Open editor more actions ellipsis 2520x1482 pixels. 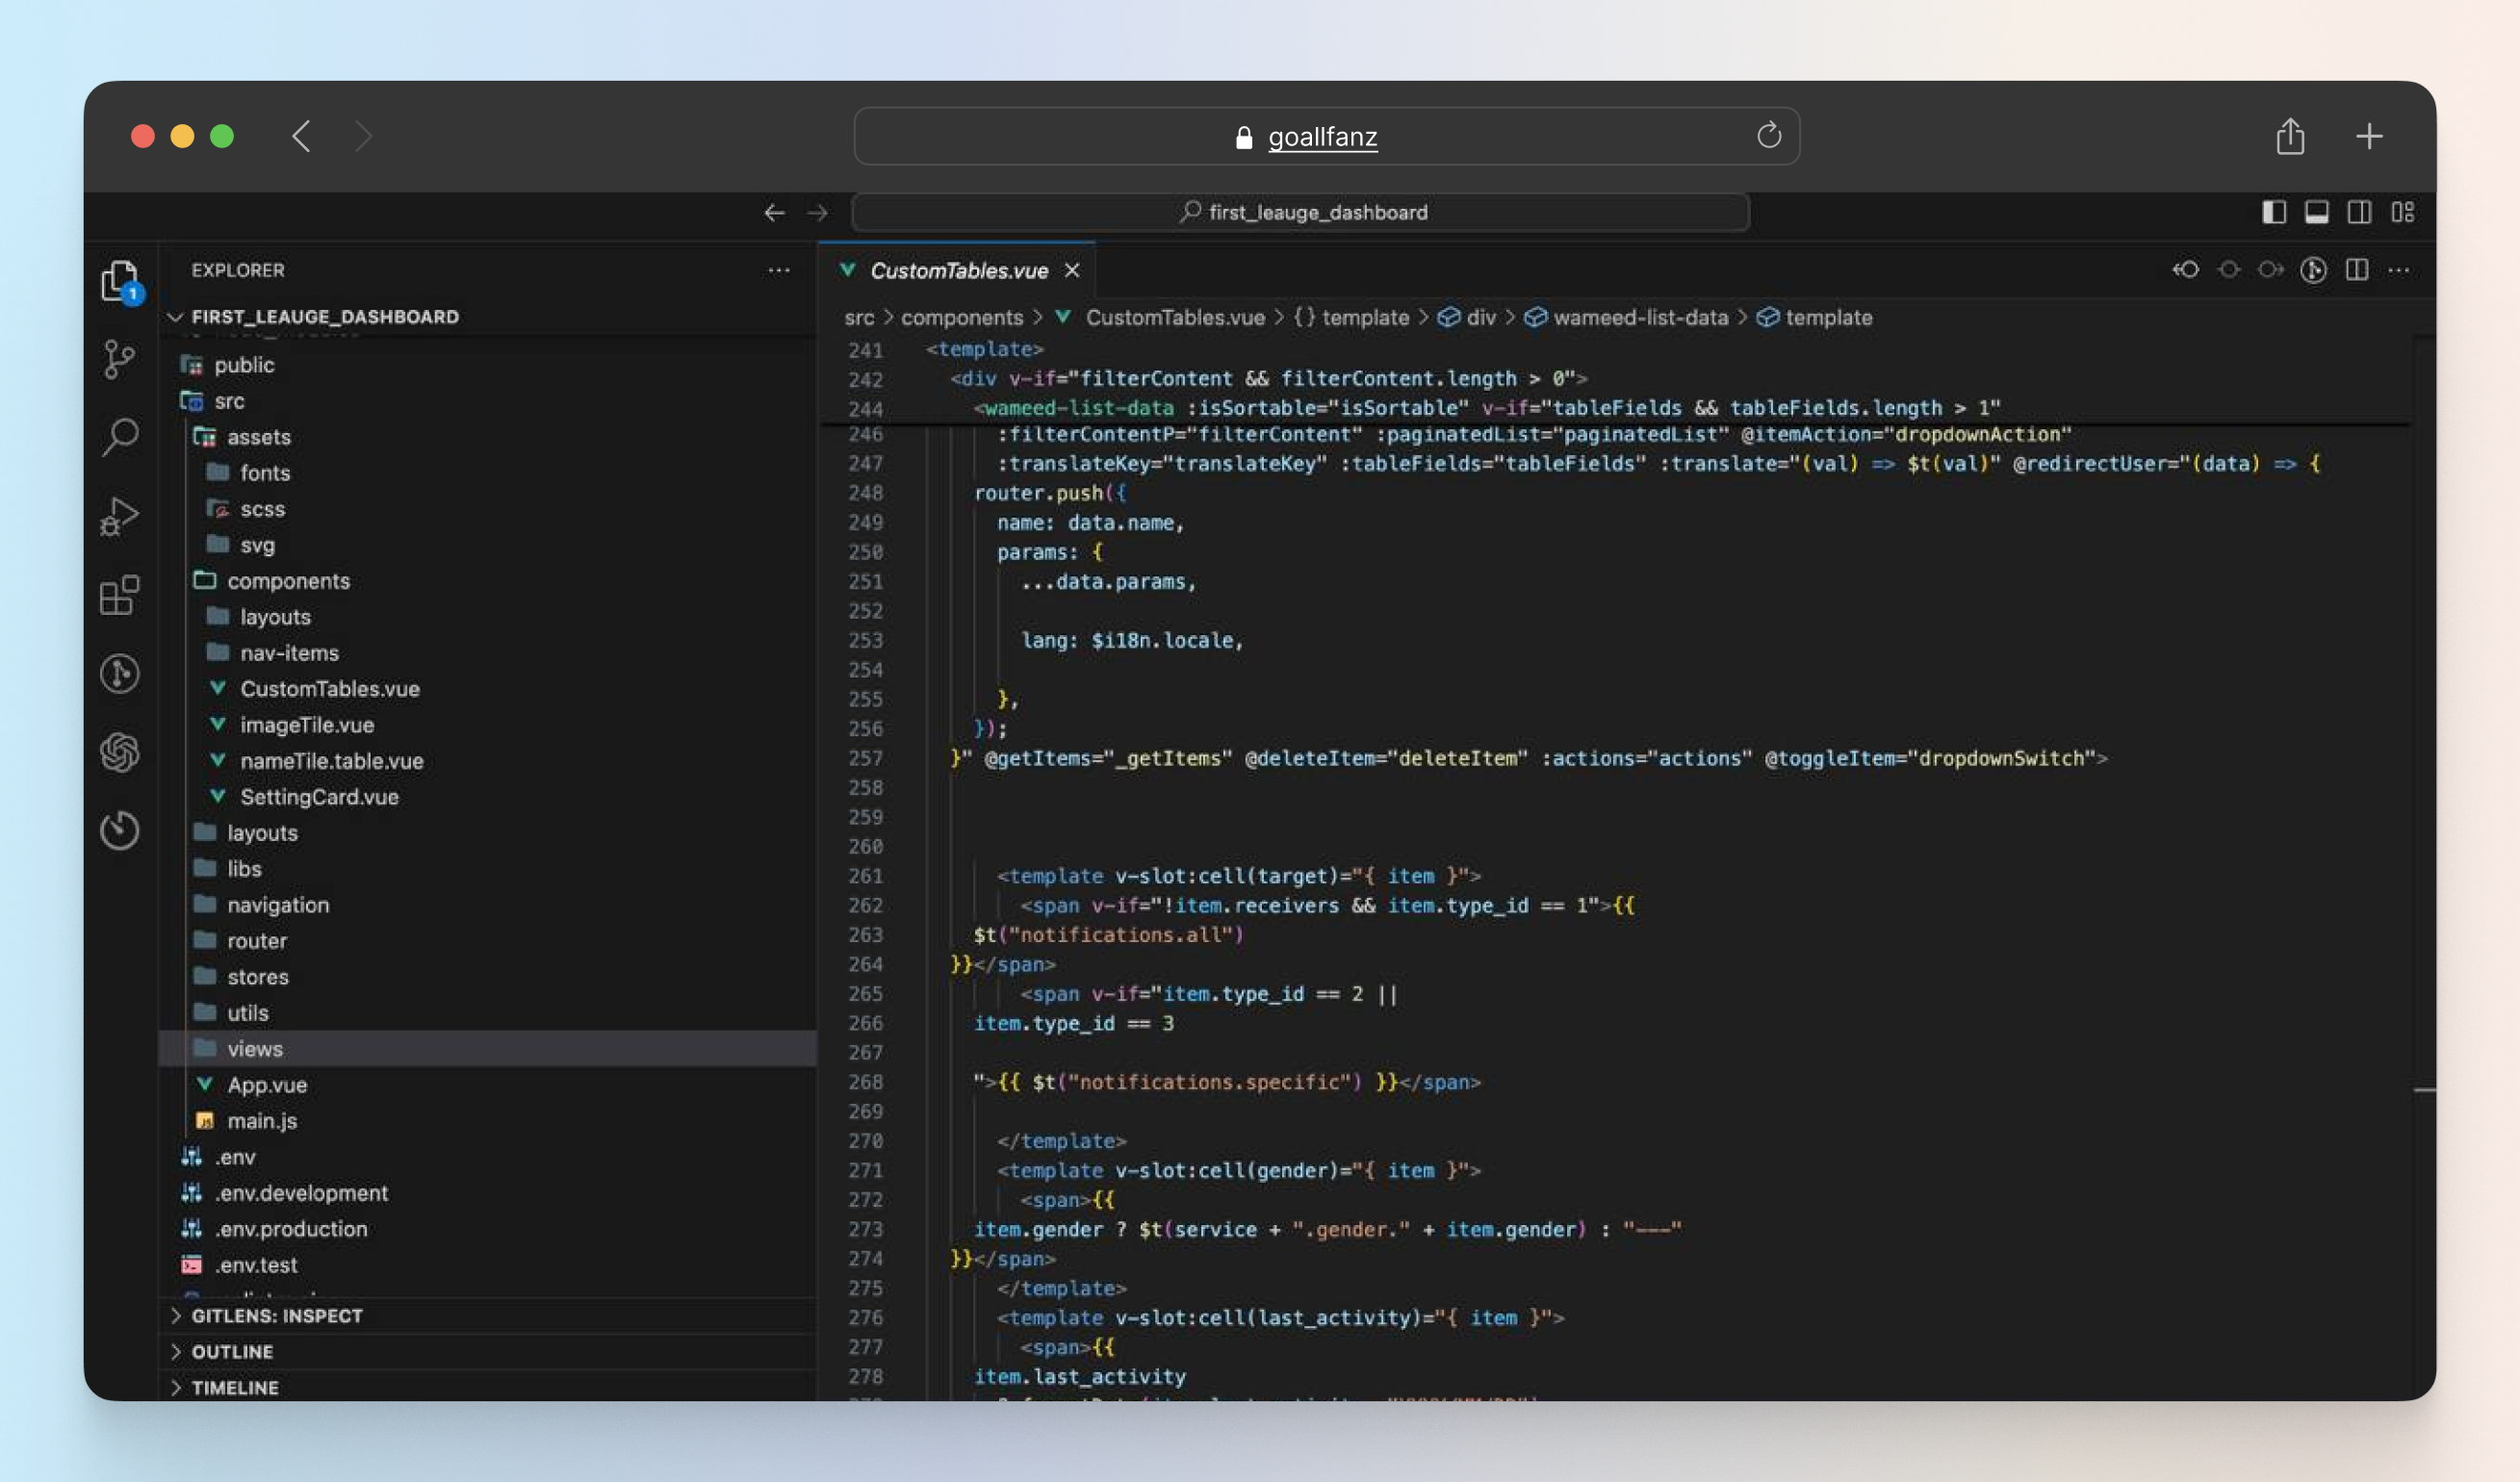[x=2398, y=270]
